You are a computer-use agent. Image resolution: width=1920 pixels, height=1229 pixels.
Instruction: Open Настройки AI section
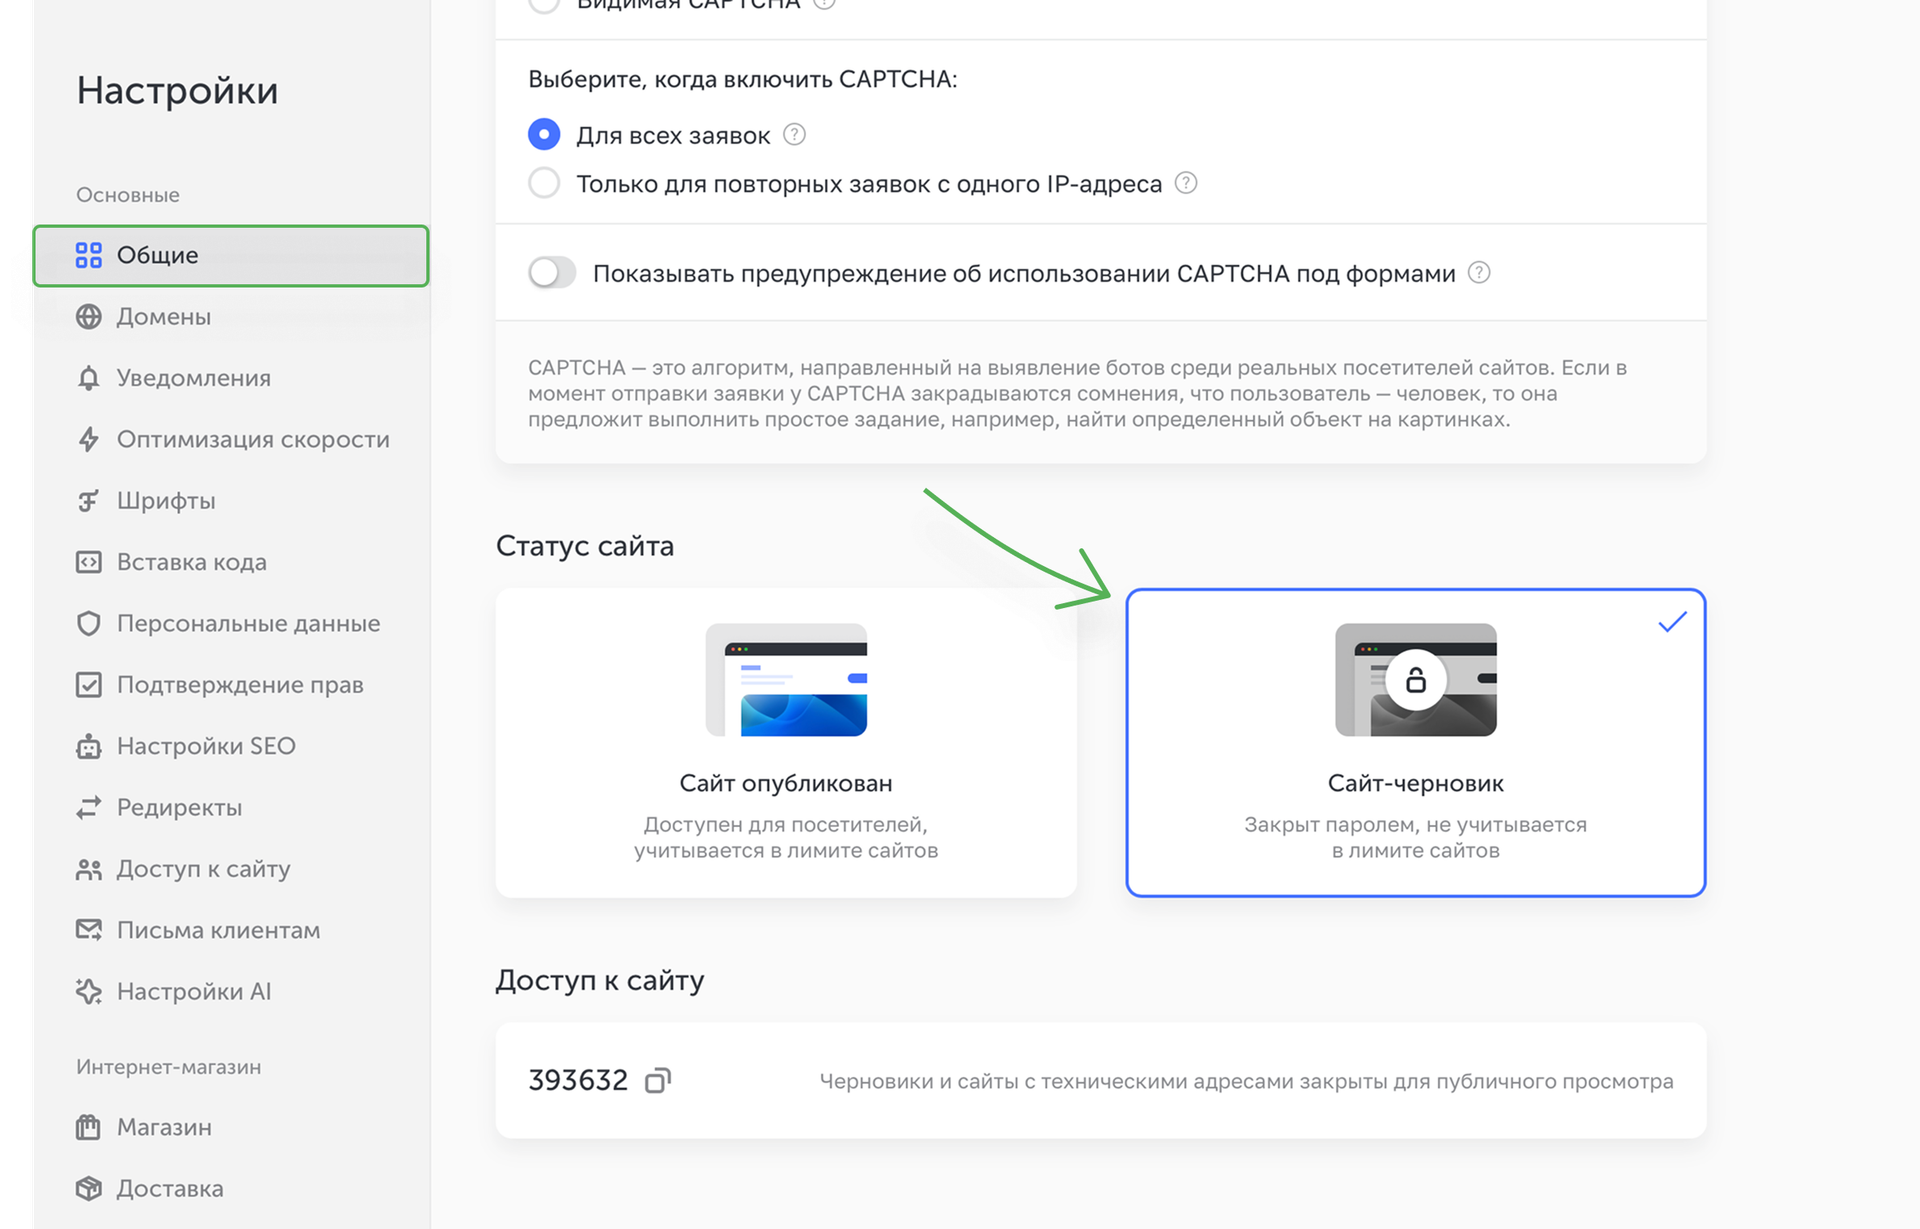195,991
